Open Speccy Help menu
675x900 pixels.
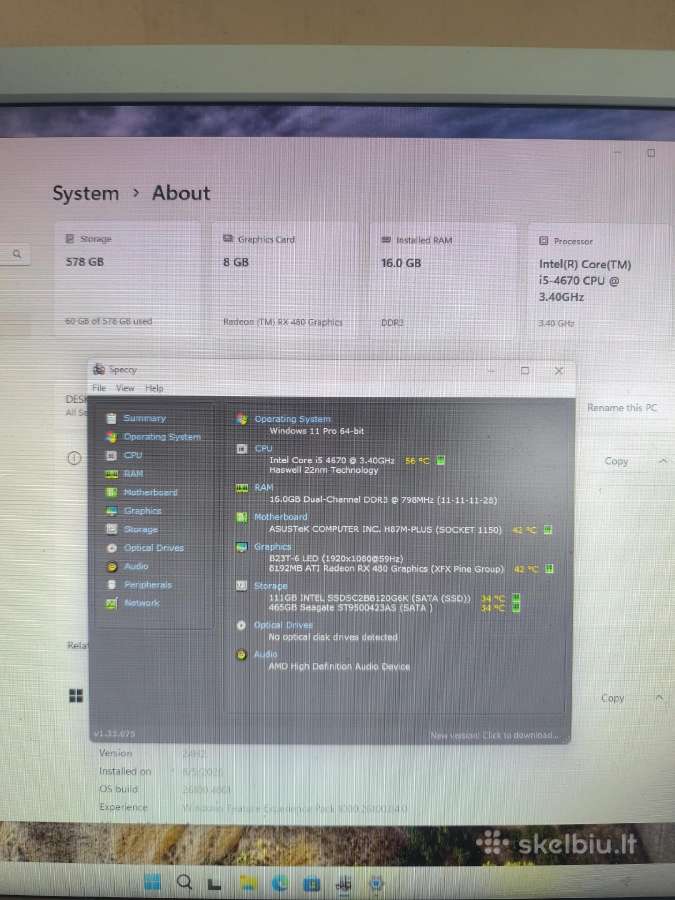click(x=154, y=388)
